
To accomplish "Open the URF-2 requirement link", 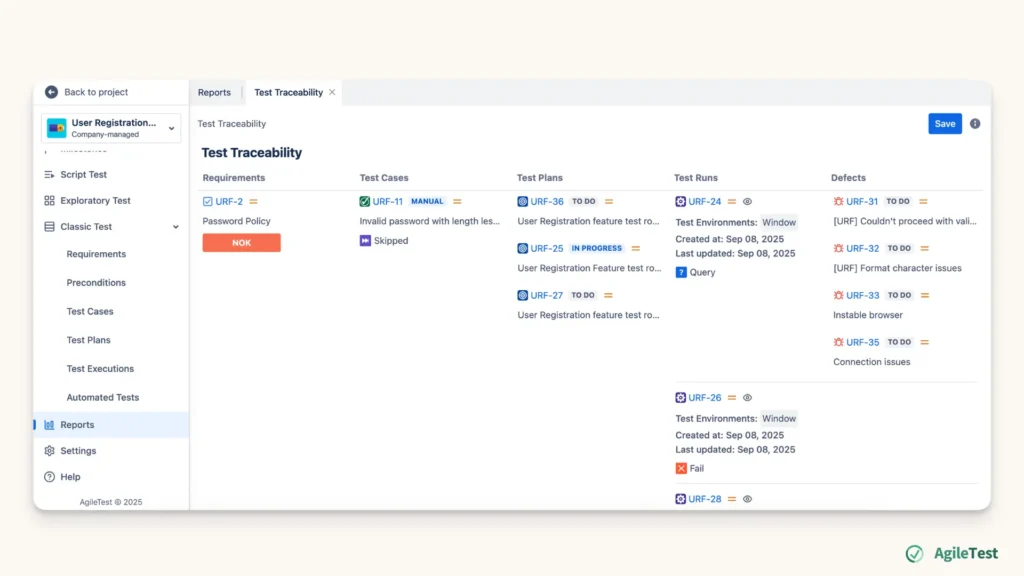I will pos(229,202).
